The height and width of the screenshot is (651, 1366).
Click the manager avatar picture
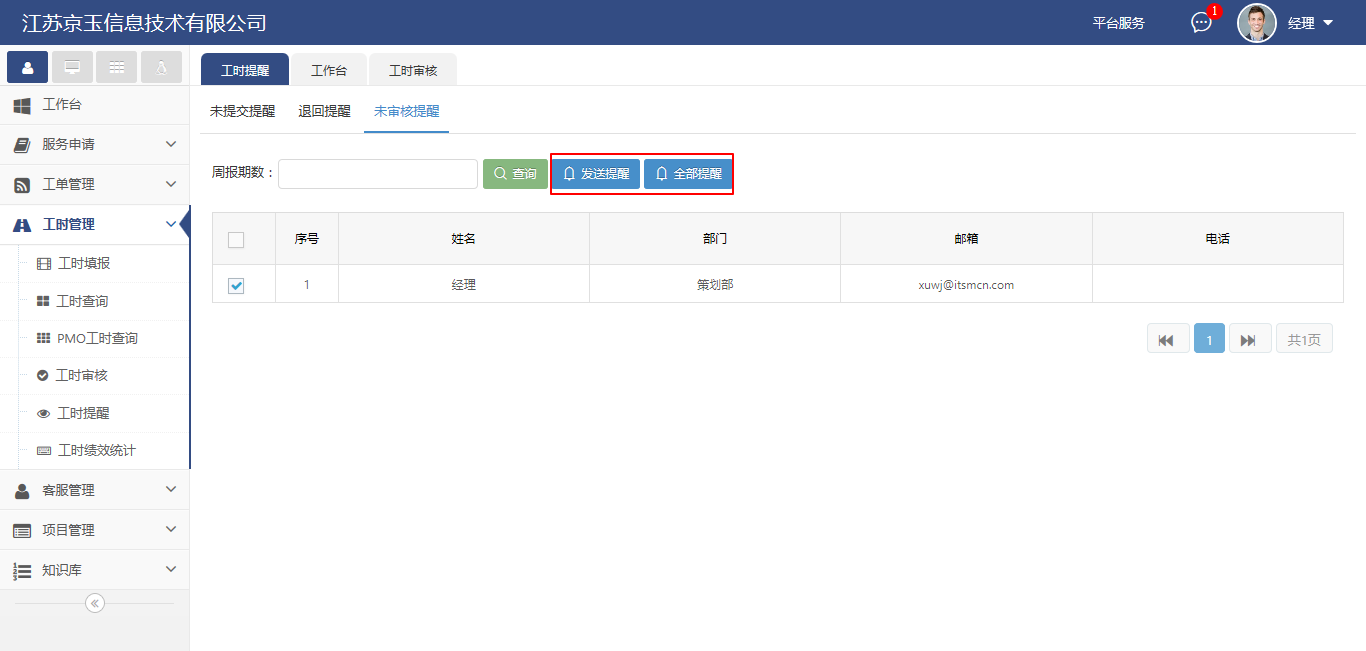(x=1256, y=23)
